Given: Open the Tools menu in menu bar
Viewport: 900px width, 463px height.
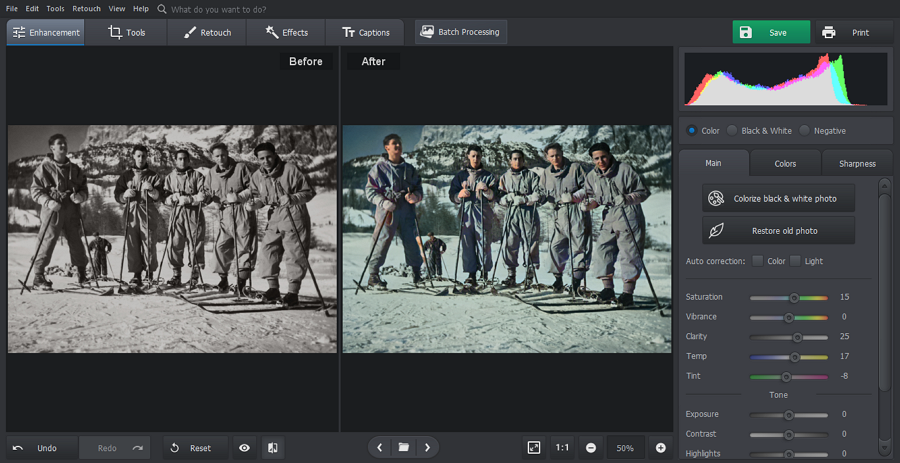Looking at the screenshot, I should pyautogui.click(x=55, y=8).
